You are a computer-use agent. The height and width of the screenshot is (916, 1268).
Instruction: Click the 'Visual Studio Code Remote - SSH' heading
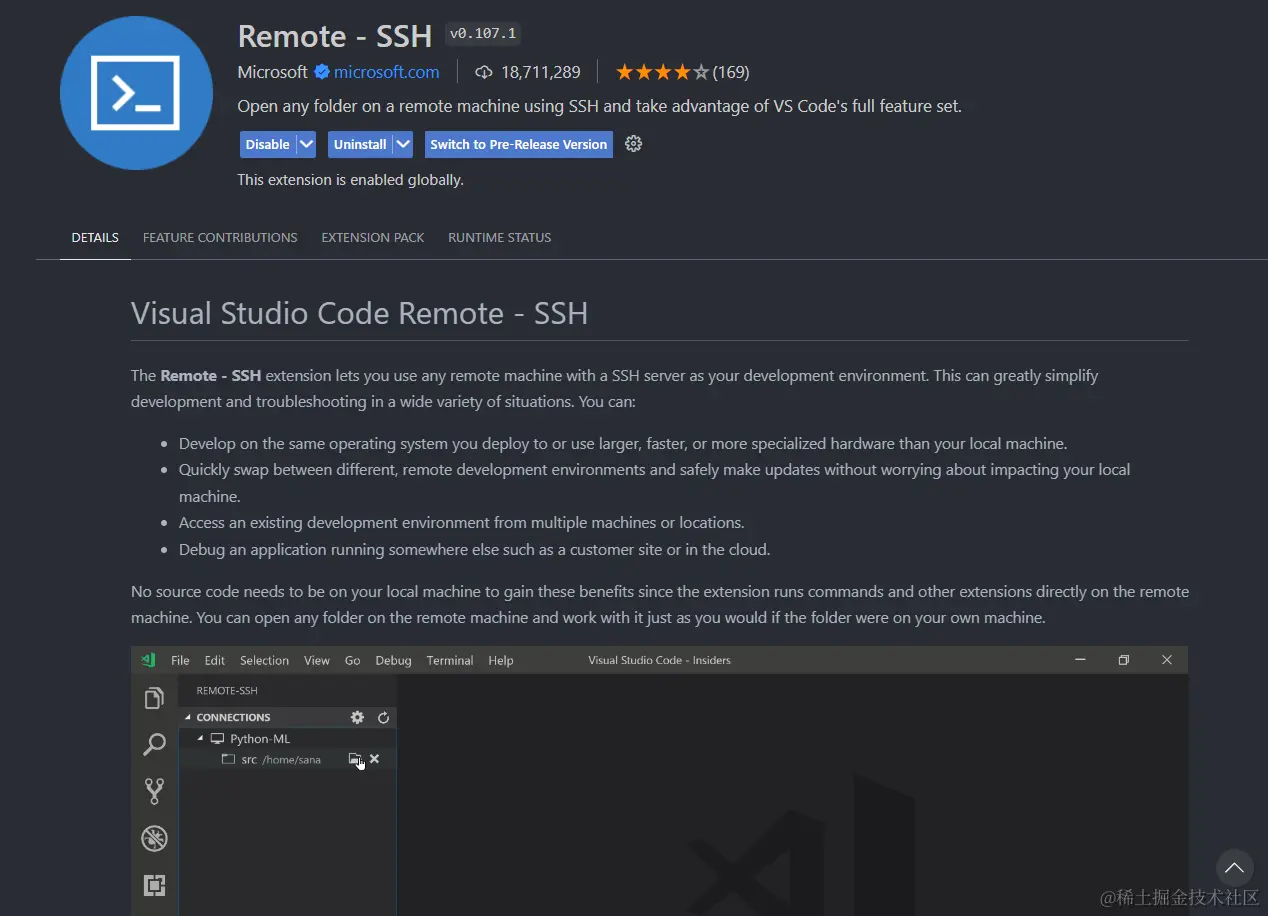click(359, 313)
